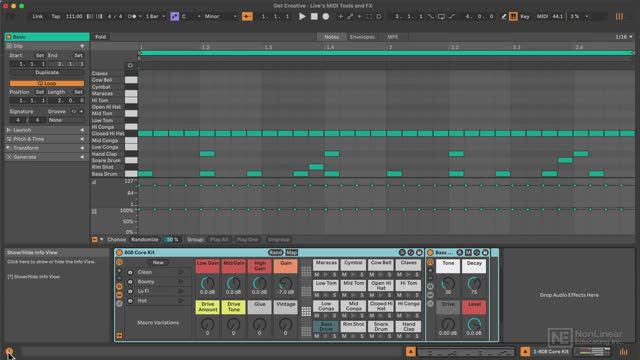640x360 pixels.
Task: Switch to the MPE tab
Action: tap(392, 37)
